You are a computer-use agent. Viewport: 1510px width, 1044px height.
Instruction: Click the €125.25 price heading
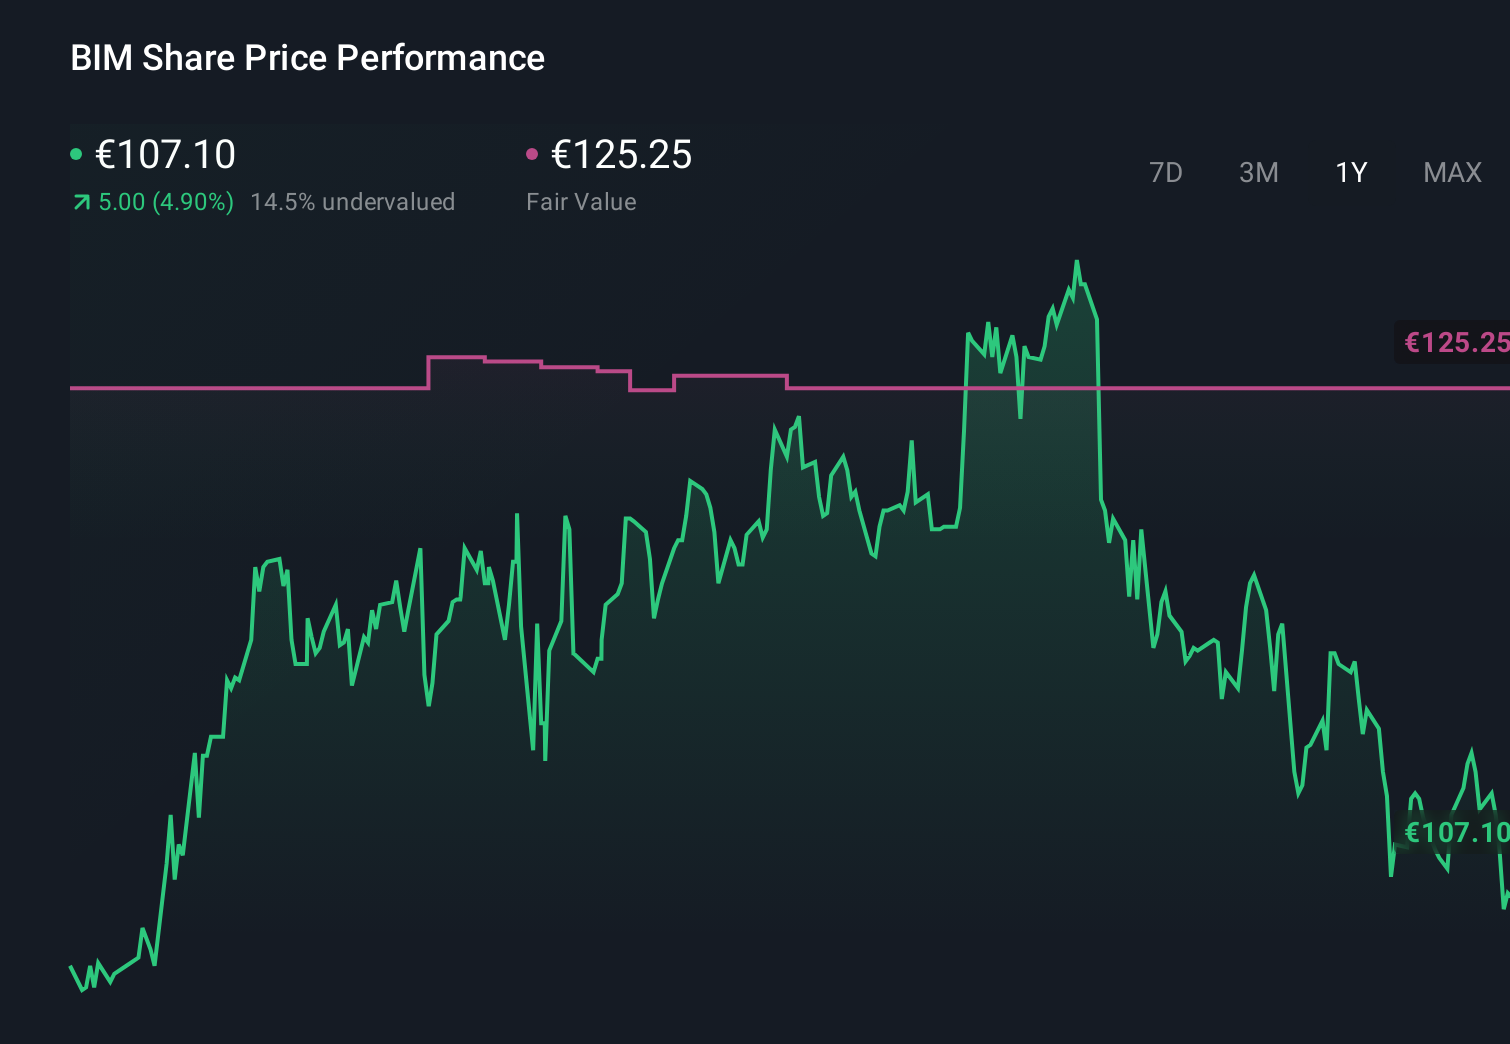coord(622,155)
